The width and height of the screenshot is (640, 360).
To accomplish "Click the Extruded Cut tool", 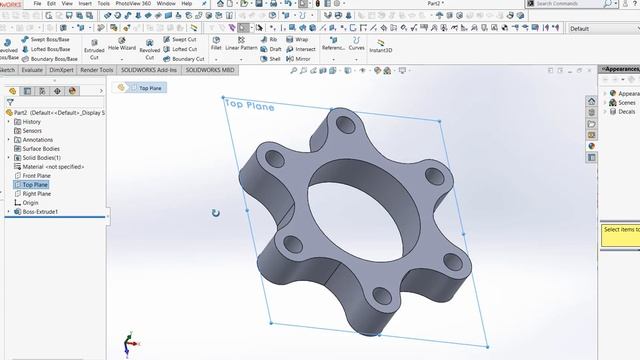I will coord(94,49).
